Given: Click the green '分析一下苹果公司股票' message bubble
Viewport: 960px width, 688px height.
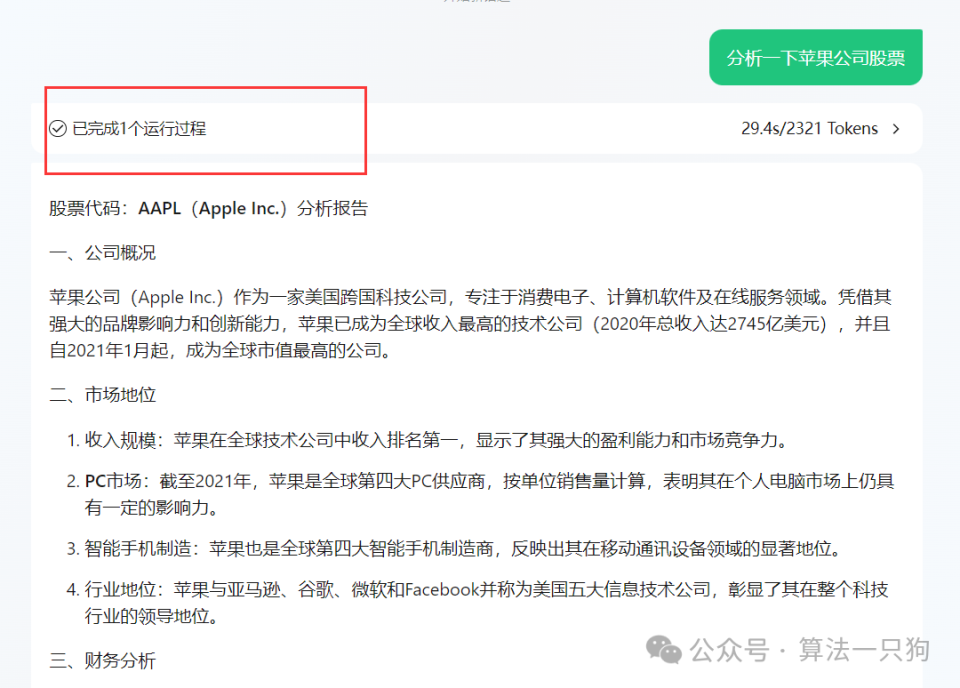Looking at the screenshot, I should (816, 58).
